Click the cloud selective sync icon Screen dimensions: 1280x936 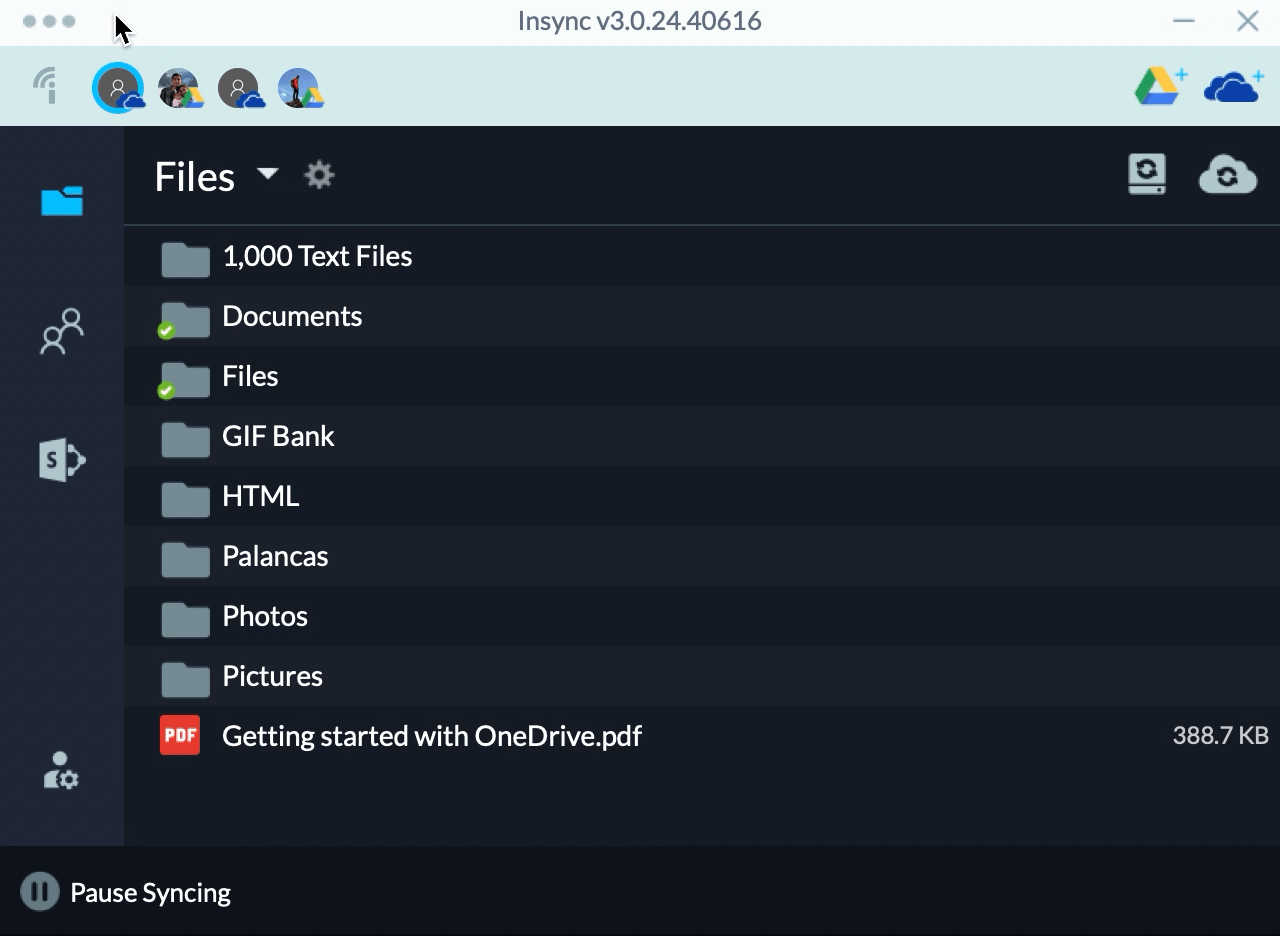pos(1228,175)
